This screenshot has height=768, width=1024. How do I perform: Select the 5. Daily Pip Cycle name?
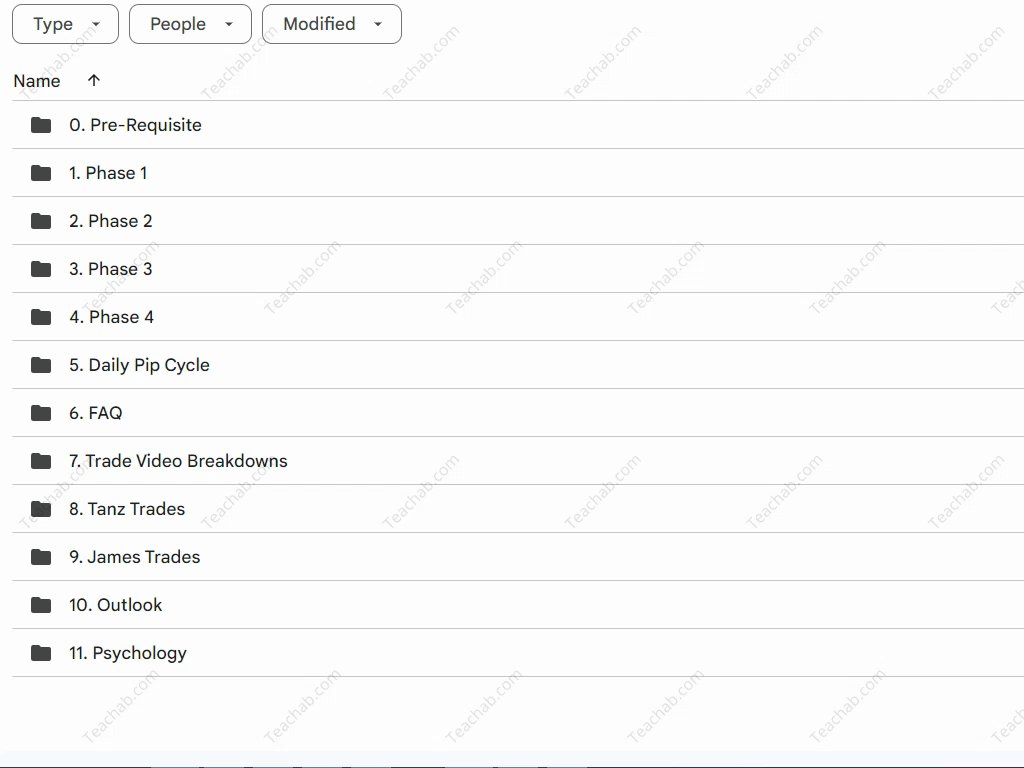click(139, 365)
